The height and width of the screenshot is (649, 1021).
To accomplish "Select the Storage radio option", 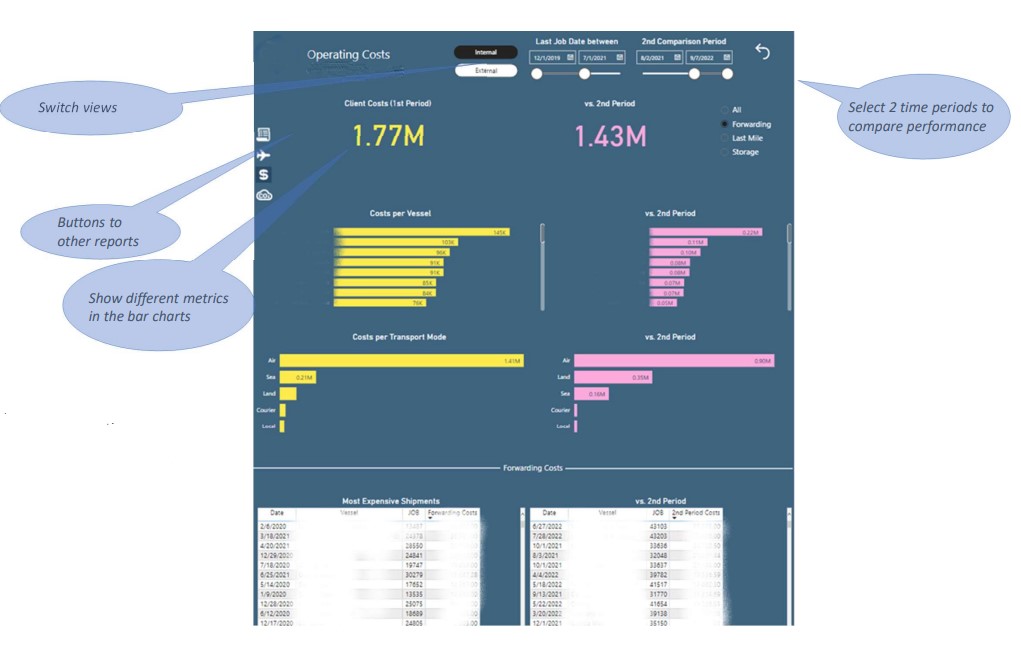I will coord(724,152).
